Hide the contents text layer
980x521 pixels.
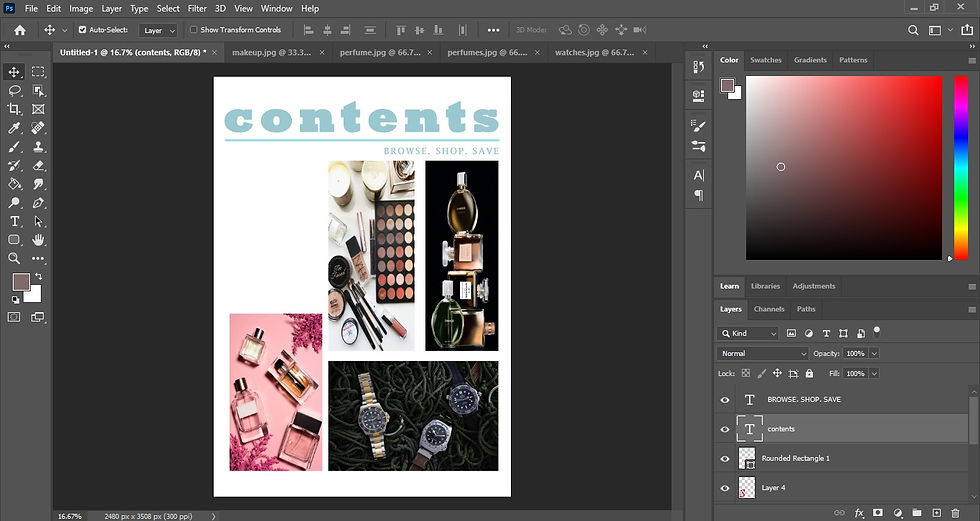pyautogui.click(x=725, y=429)
